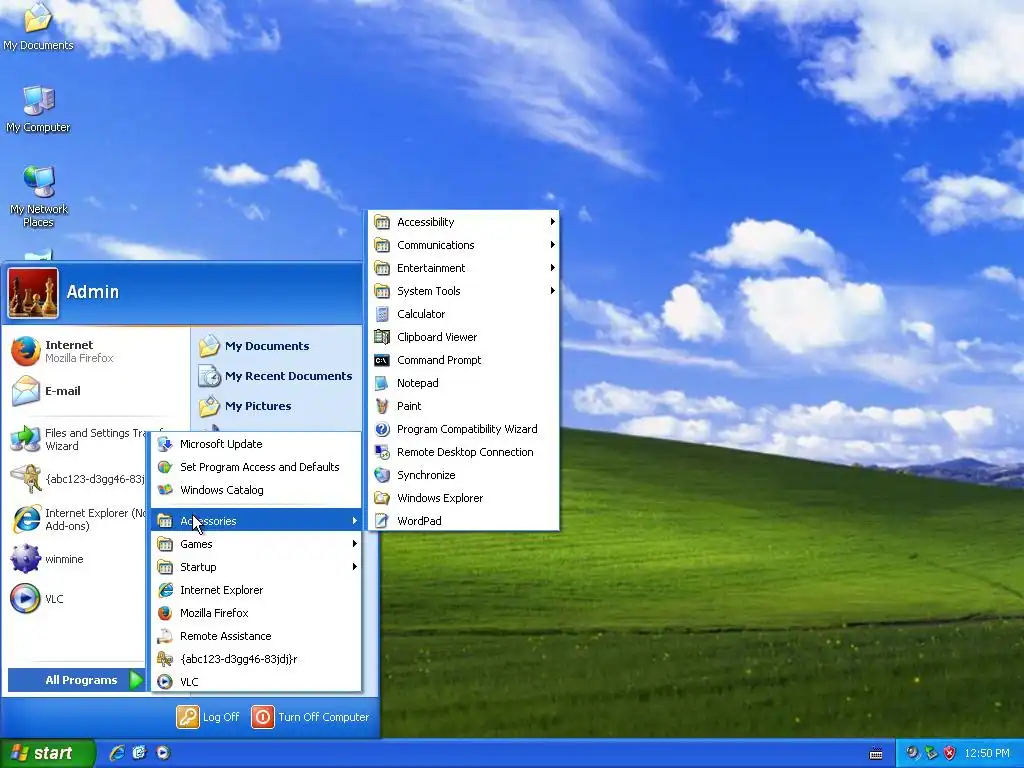Open My Documents in Start menu

pyautogui.click(x=278, y=346)
